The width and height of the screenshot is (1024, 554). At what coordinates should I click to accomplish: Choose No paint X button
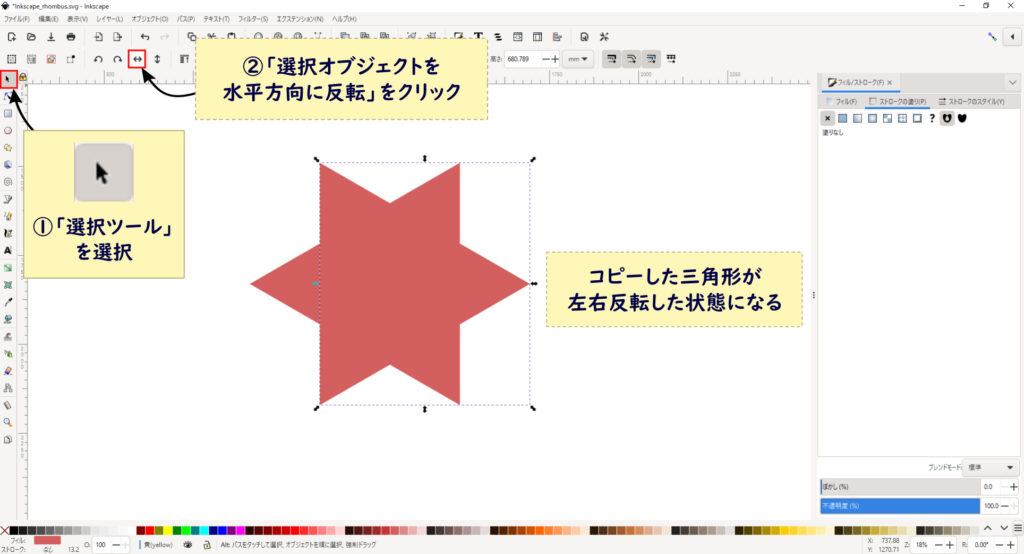click(827, 118)
